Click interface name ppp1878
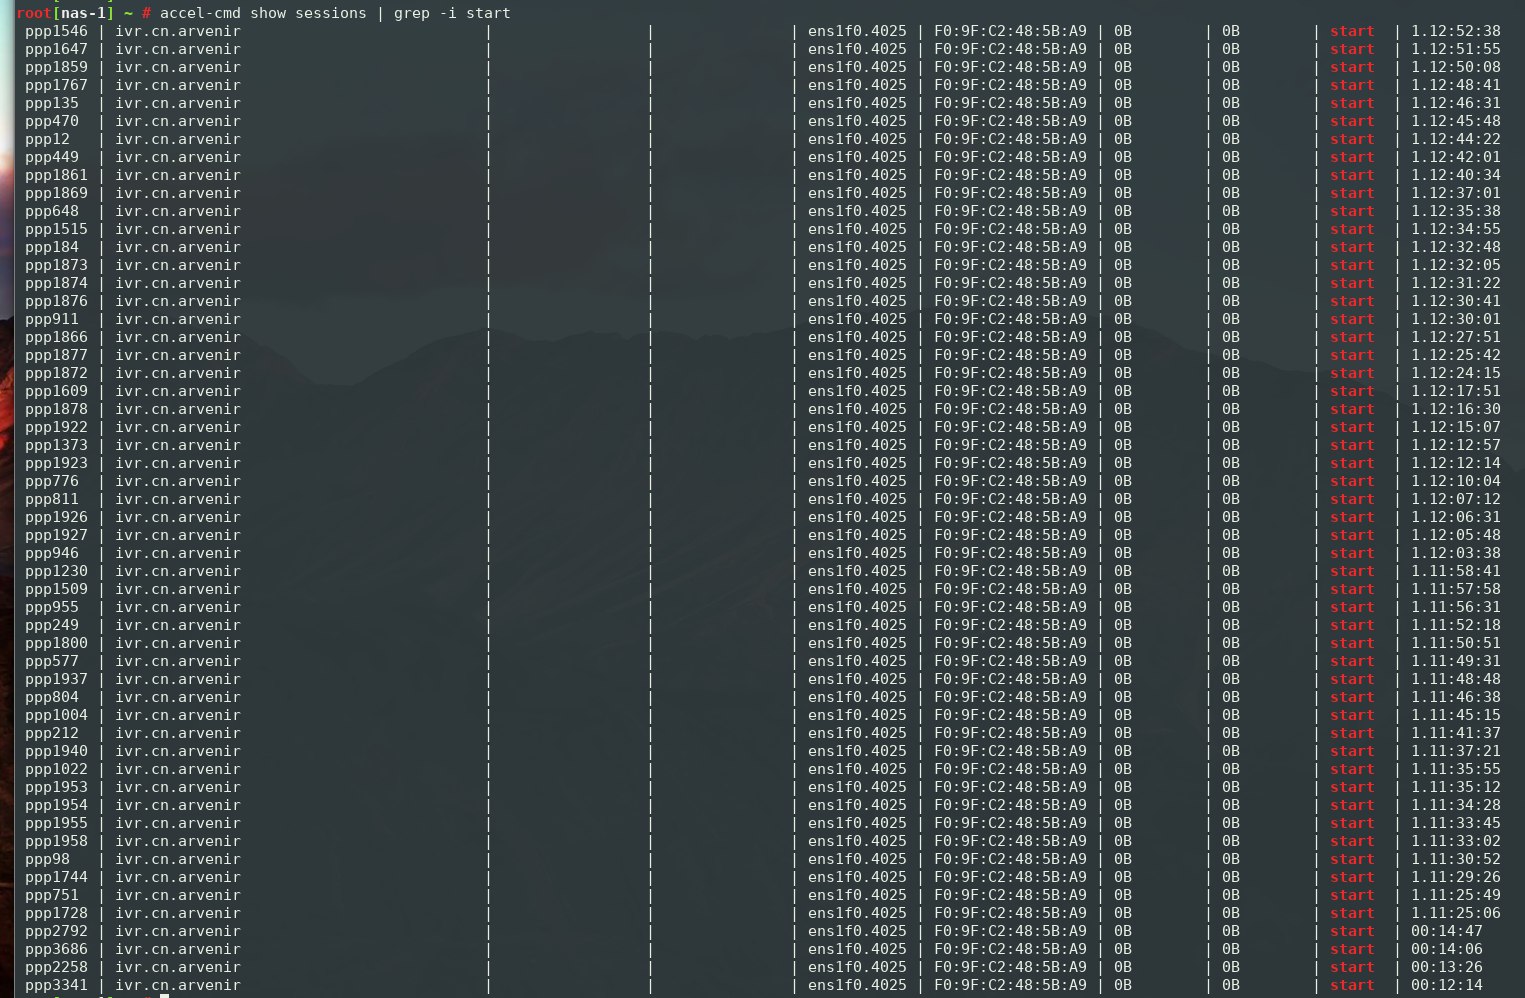The image size is (1525, 998). pyautogui.click(x=57, y=409)
